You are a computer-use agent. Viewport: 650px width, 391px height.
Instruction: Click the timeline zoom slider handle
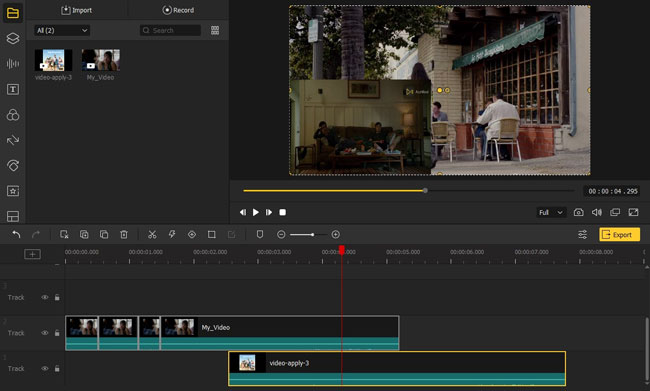click(313, 235)
